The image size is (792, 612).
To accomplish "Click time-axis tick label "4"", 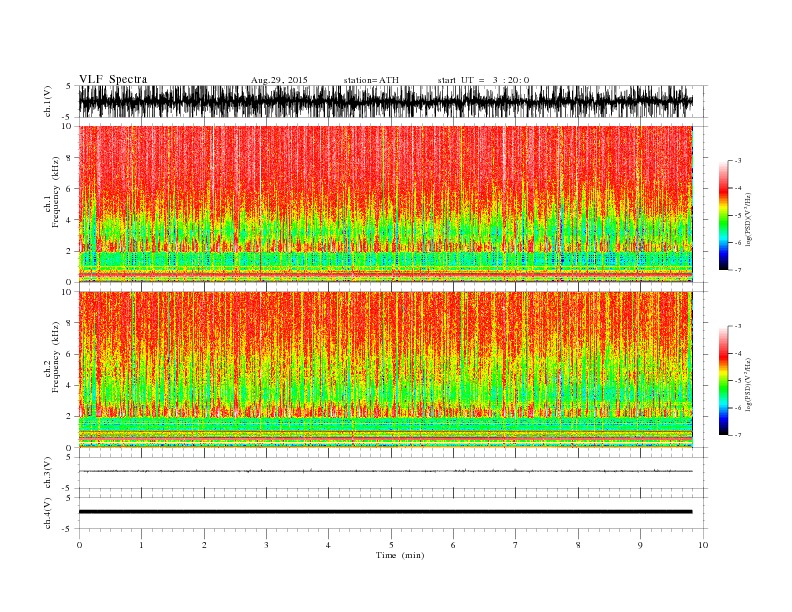I will click(329, 545).
